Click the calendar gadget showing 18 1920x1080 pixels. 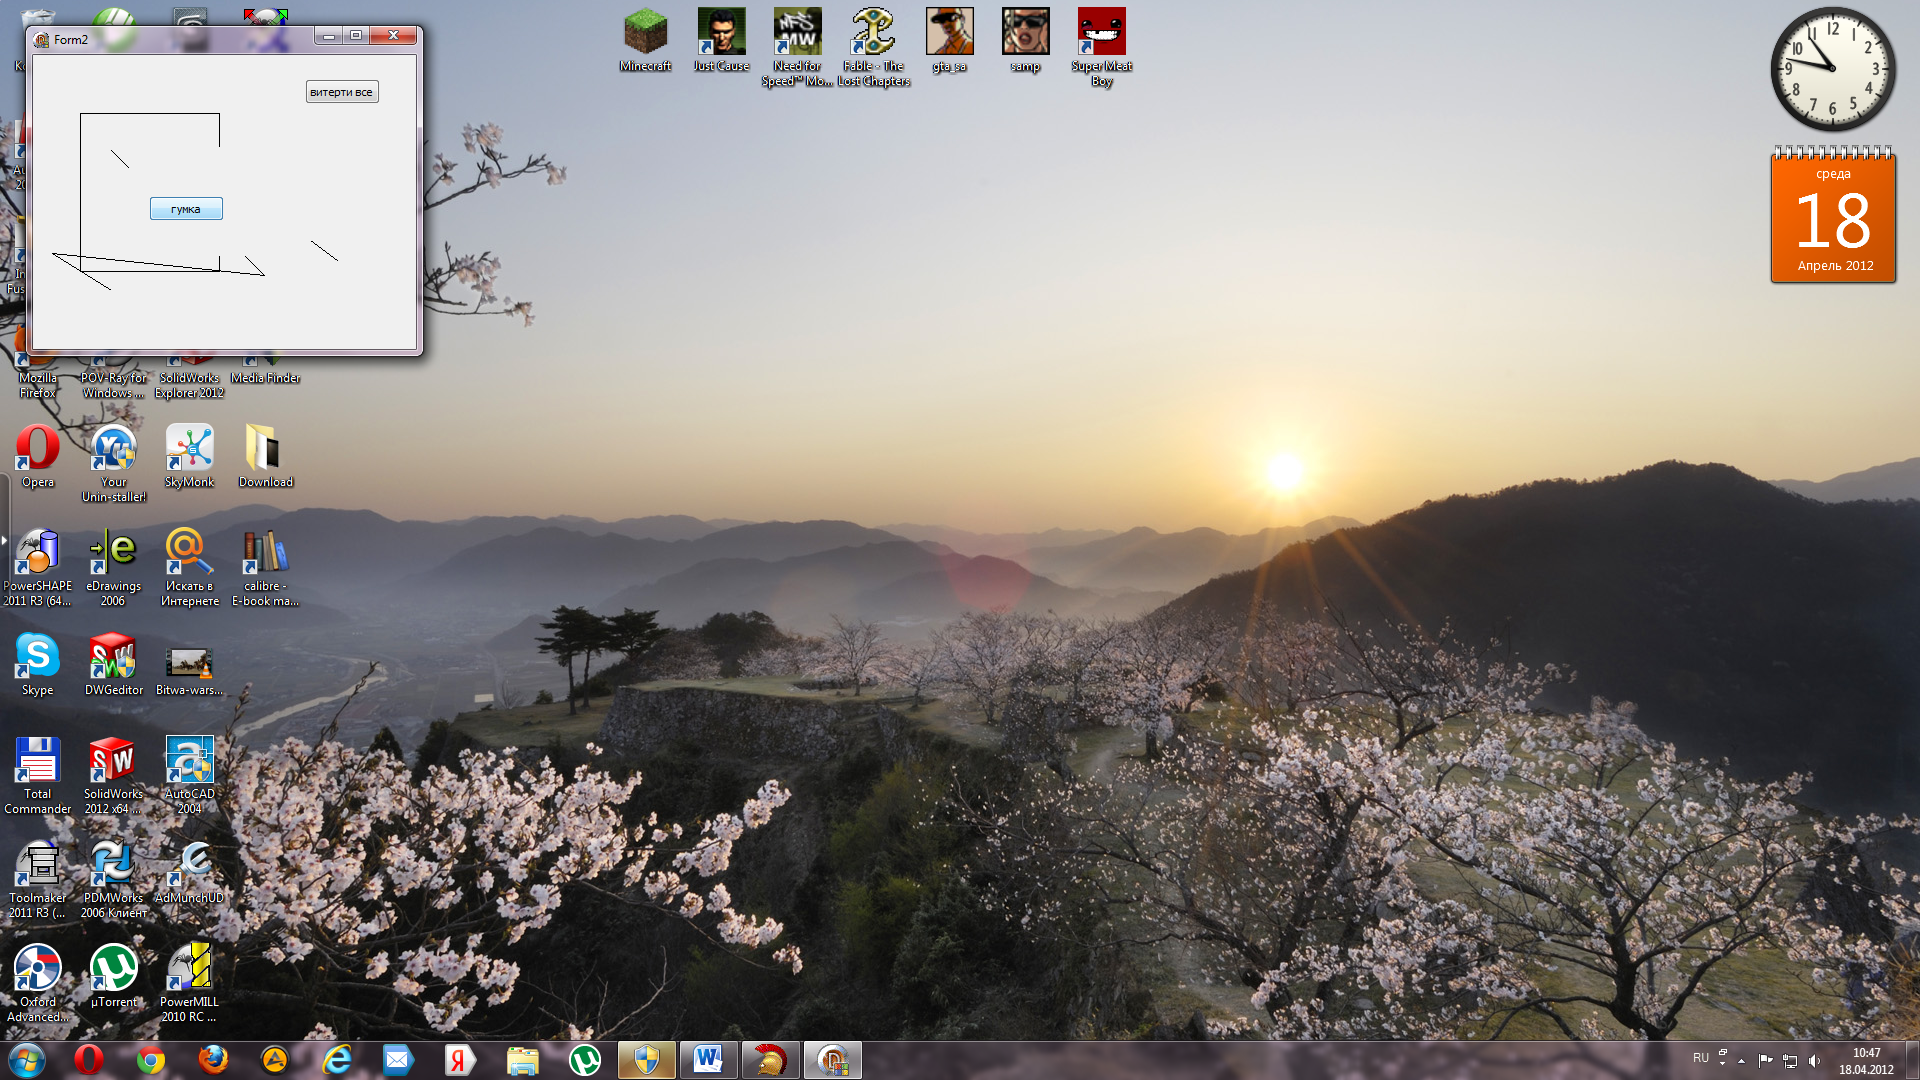pos(1833,215)
